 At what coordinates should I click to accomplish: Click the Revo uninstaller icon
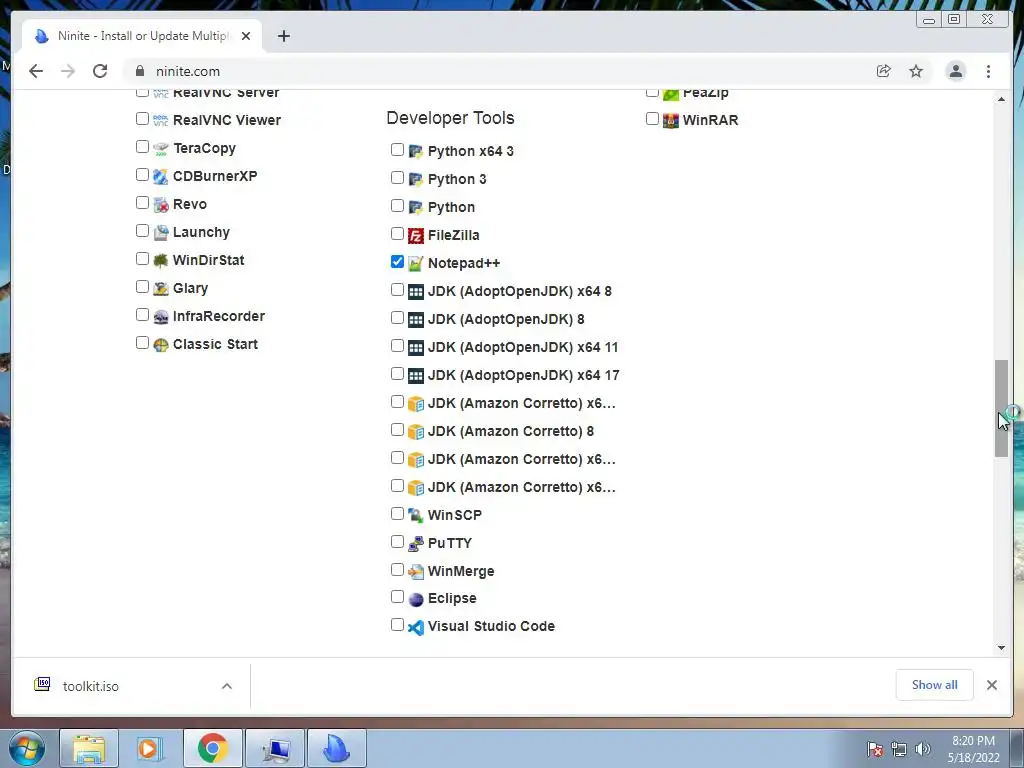[161, 204]
